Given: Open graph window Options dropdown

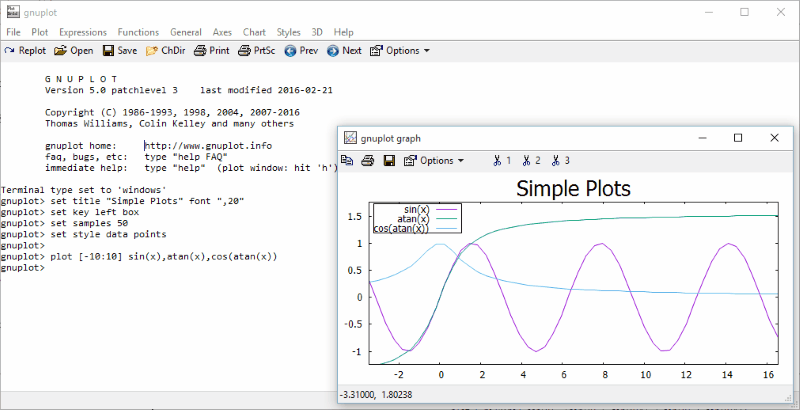Looking at the screenshot, I should coord(434,161).
